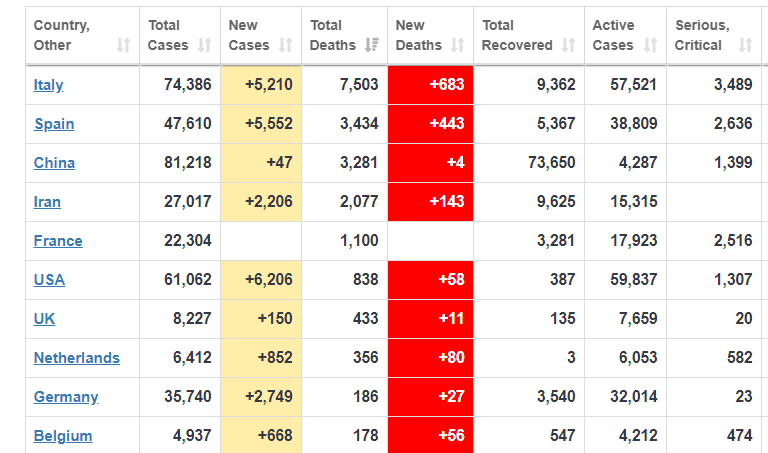Click Italy's red +683 new deaths cell
The image size is (768, 453).
click(430, 85)
